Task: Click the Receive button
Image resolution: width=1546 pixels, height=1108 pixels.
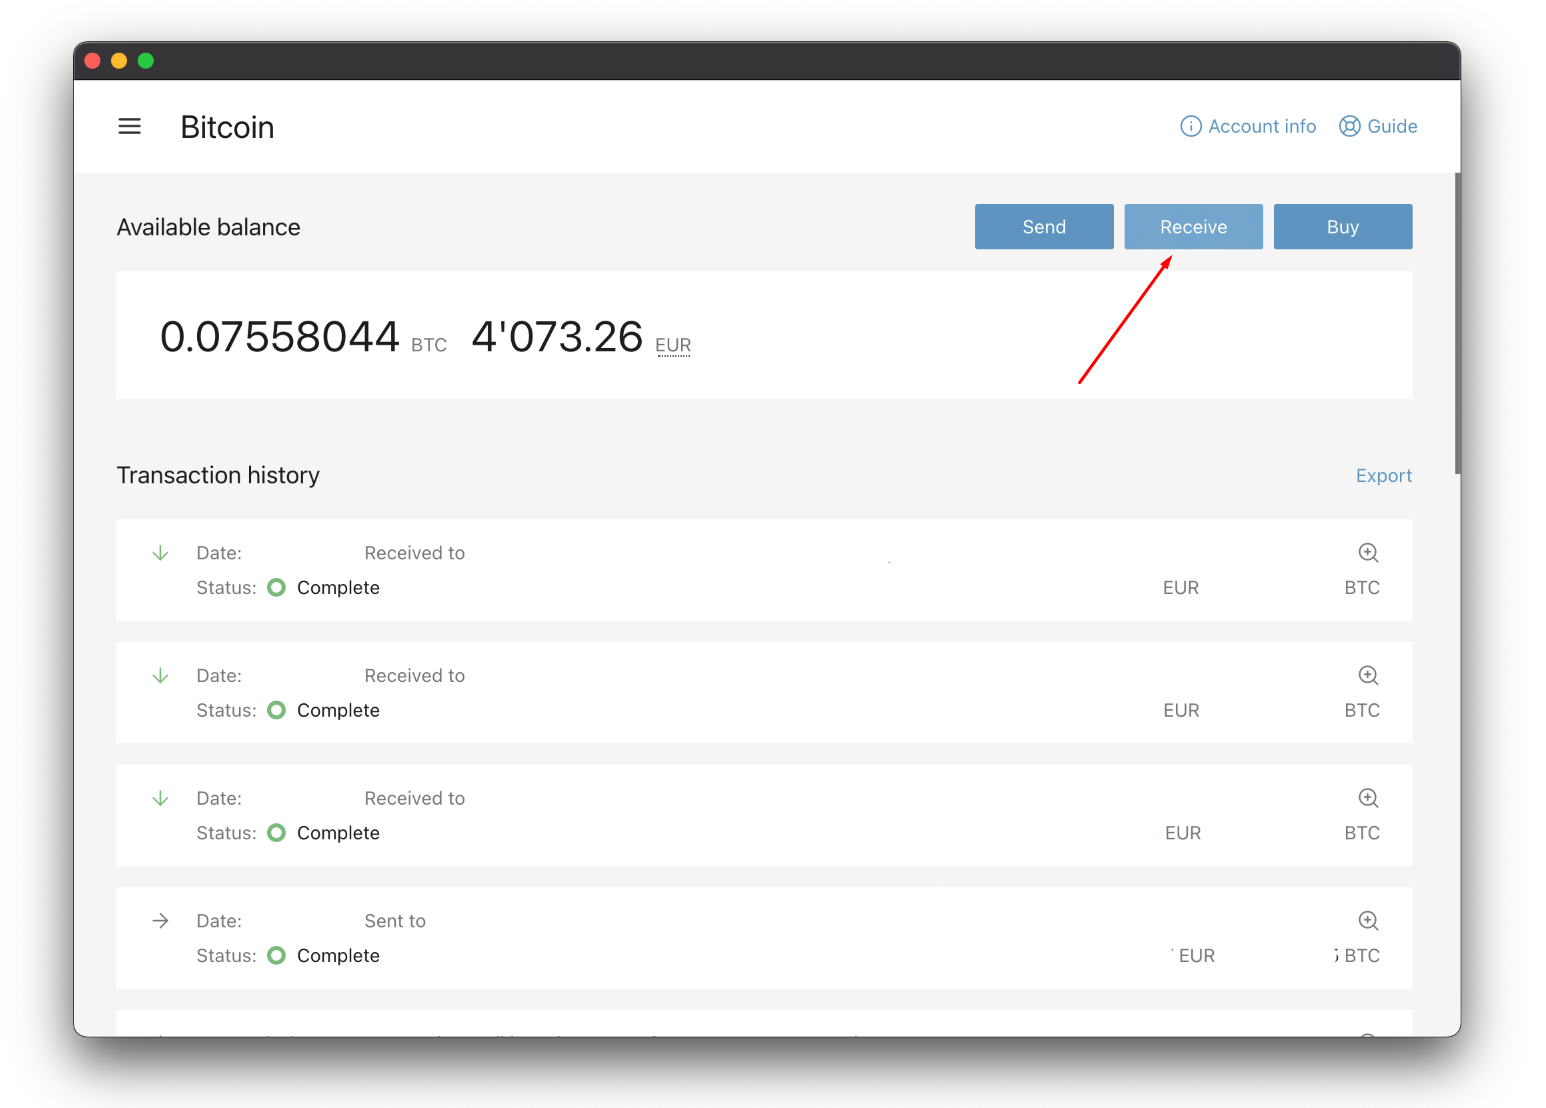Action: pyautogui.click(x=1193, y=227)
